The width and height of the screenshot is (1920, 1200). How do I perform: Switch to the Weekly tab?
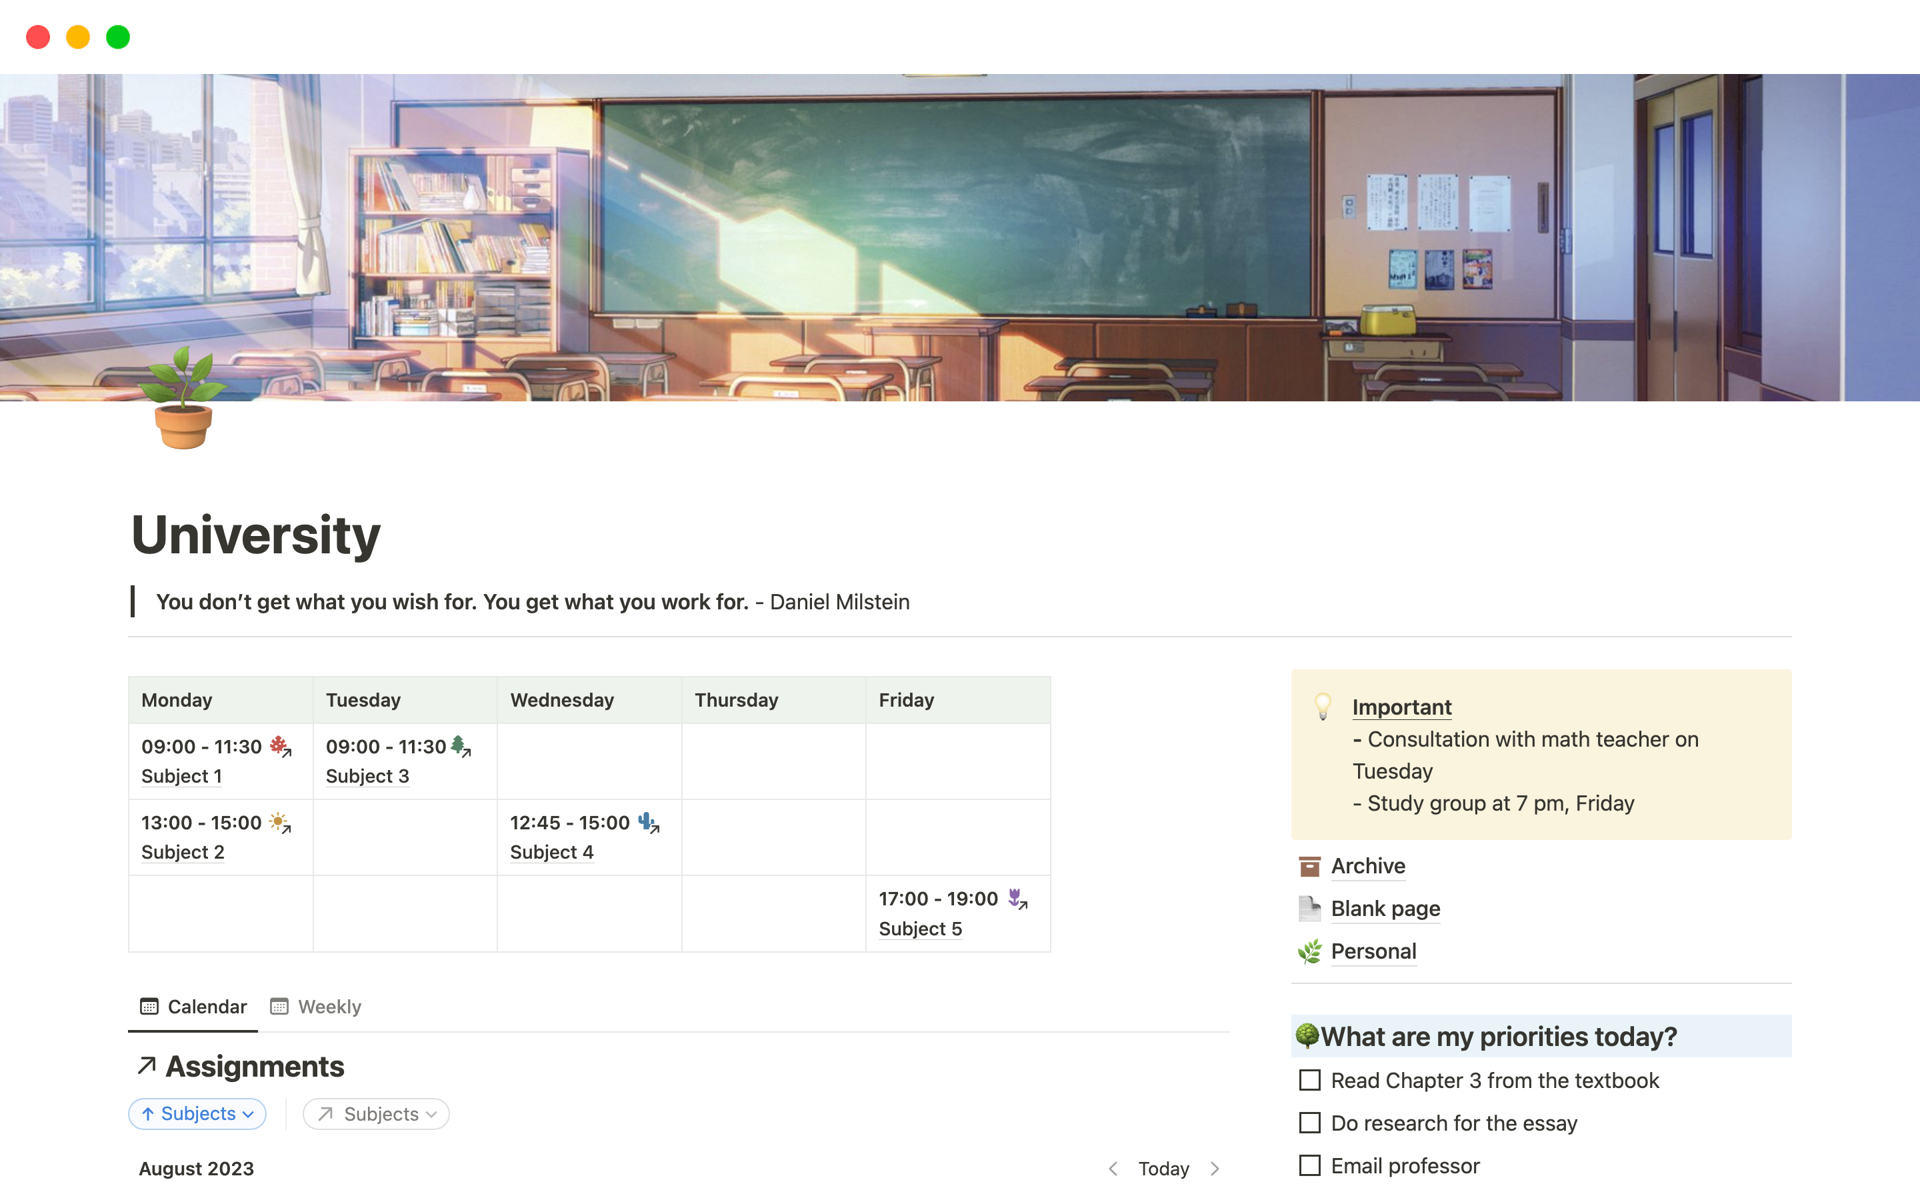point(316,1007)
